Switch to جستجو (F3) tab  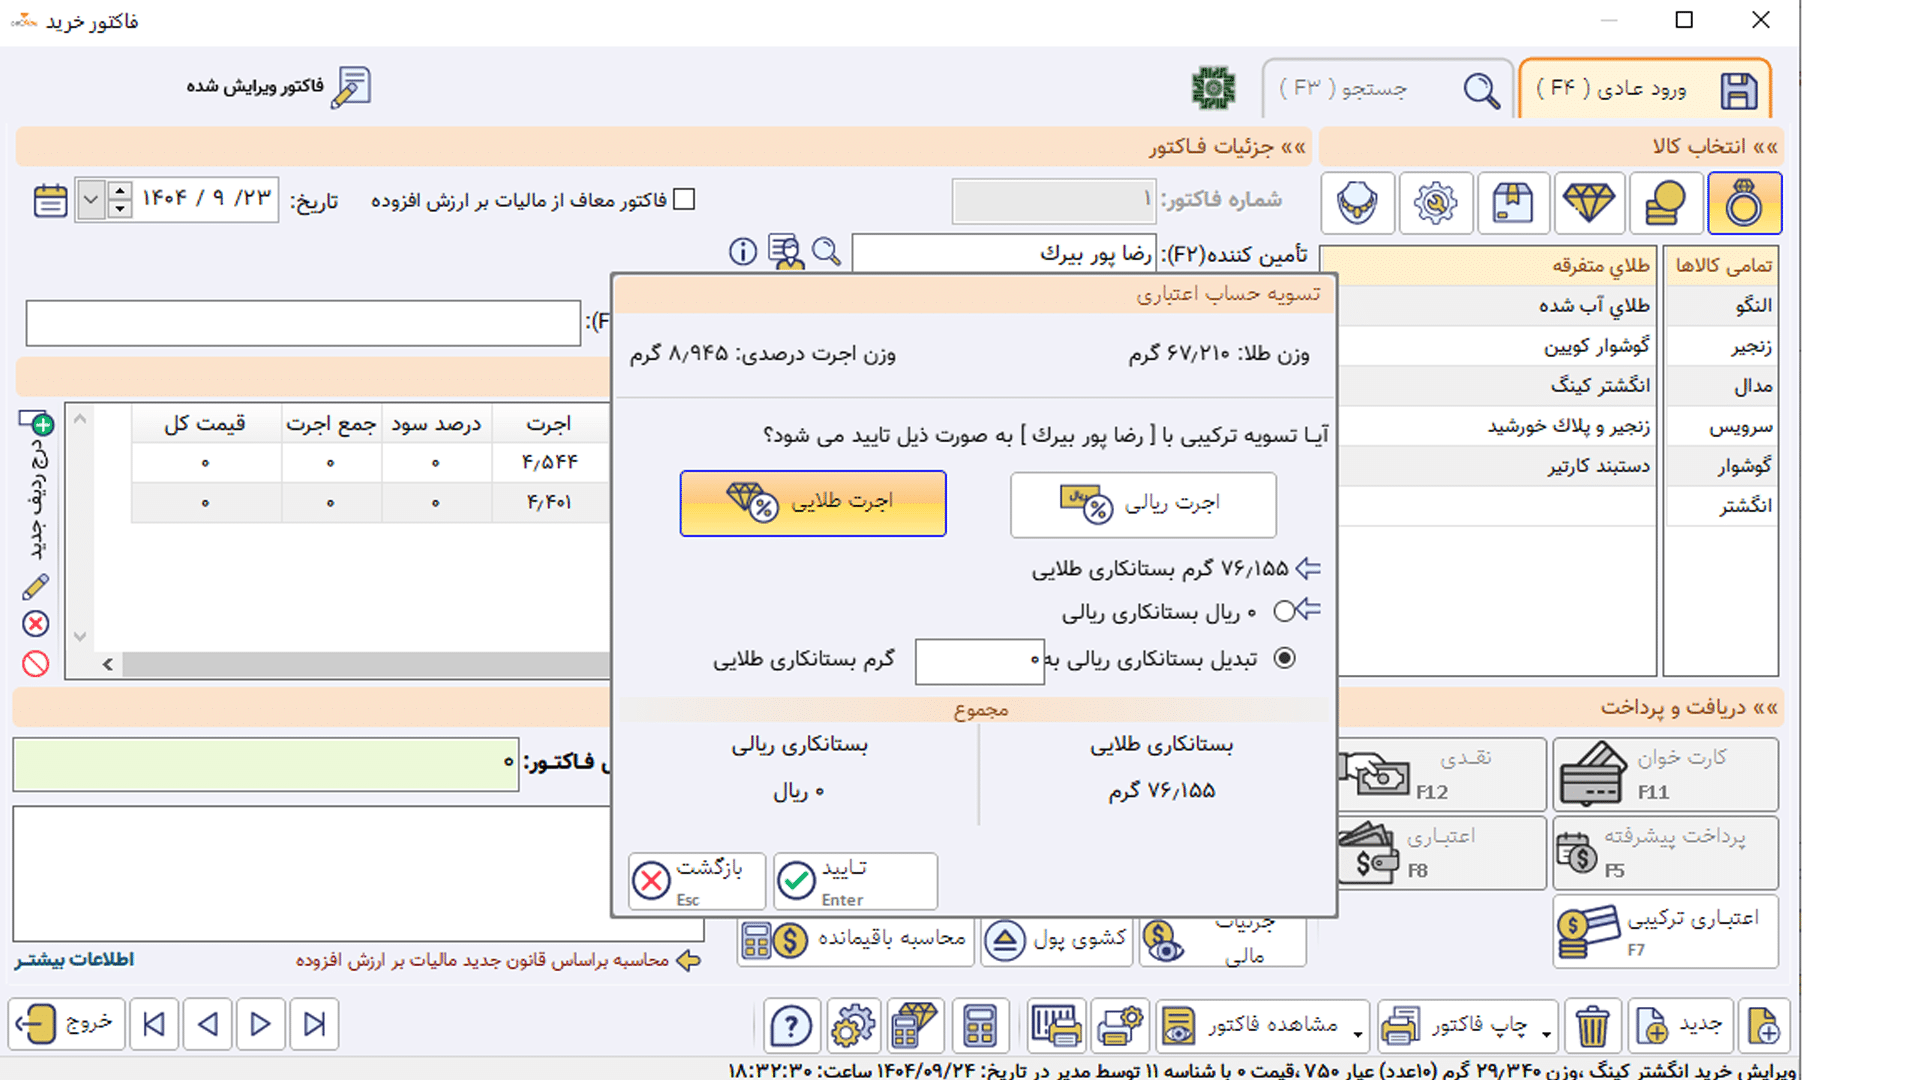pyautogui.click(x=1388, y=89)
